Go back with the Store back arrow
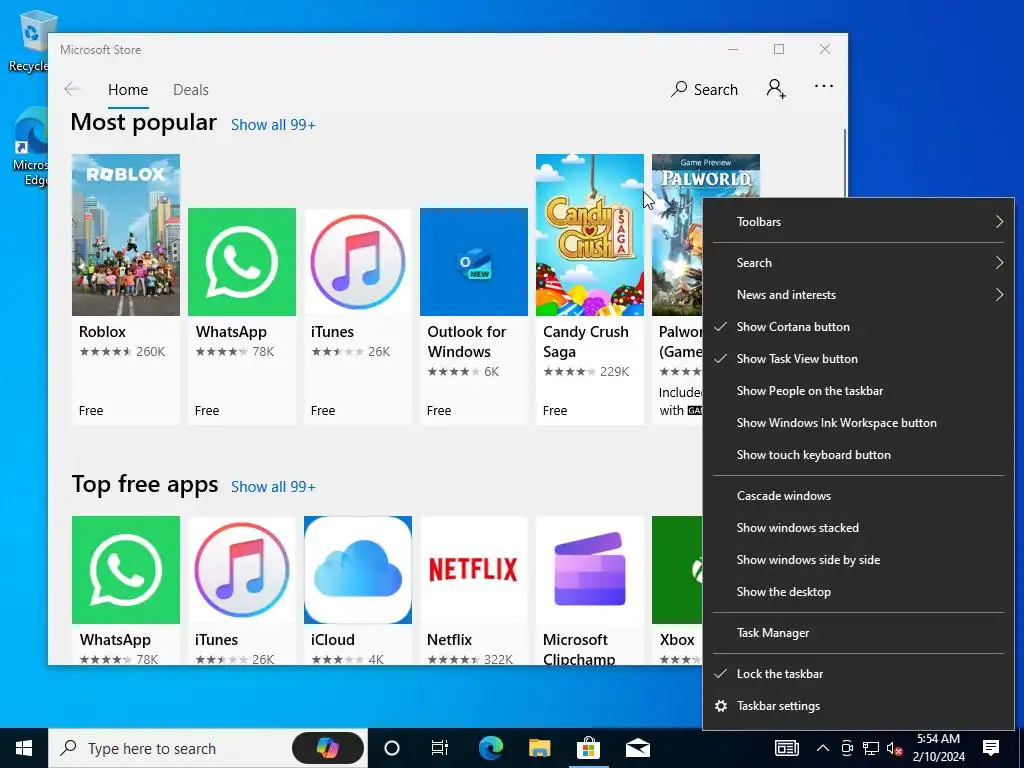Viewport: 1024px width, 768px height. pyautogui.click(x=72, y=89)
